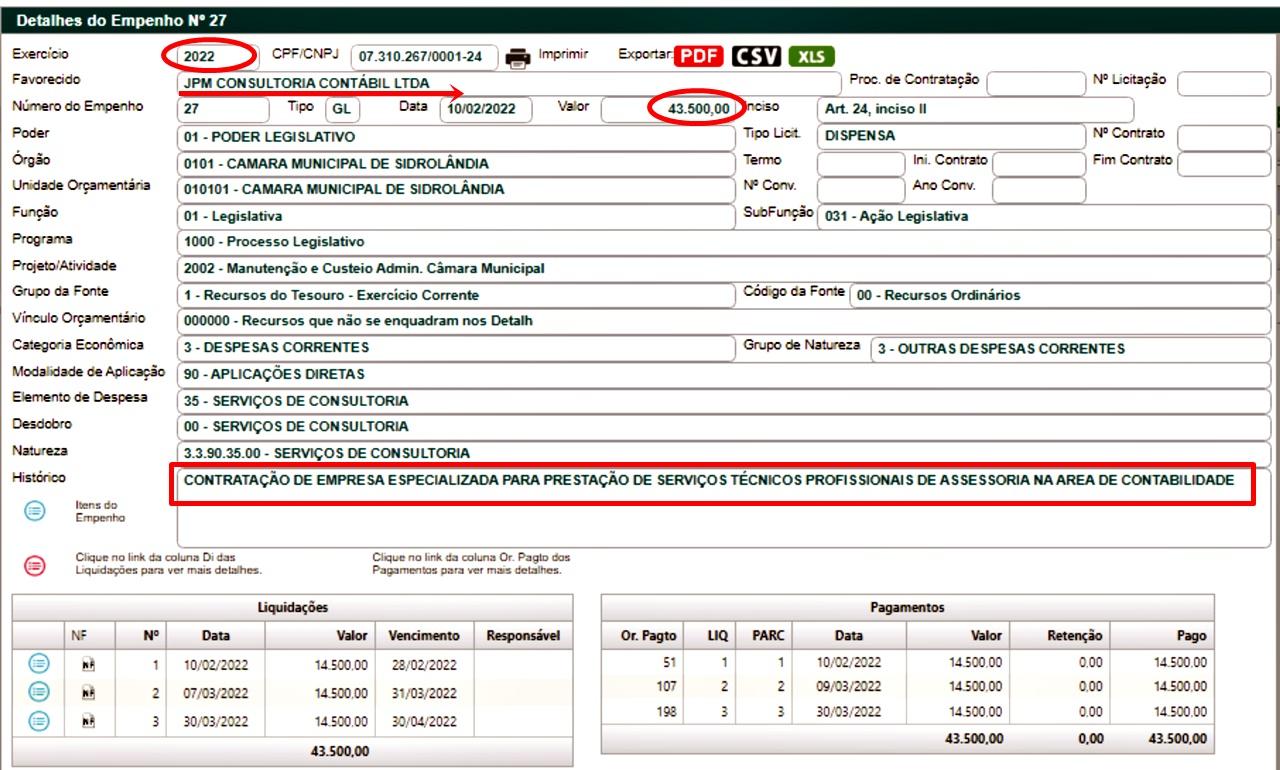
Task: Click the Exercício field showing 2022
Action: point(207,57)
